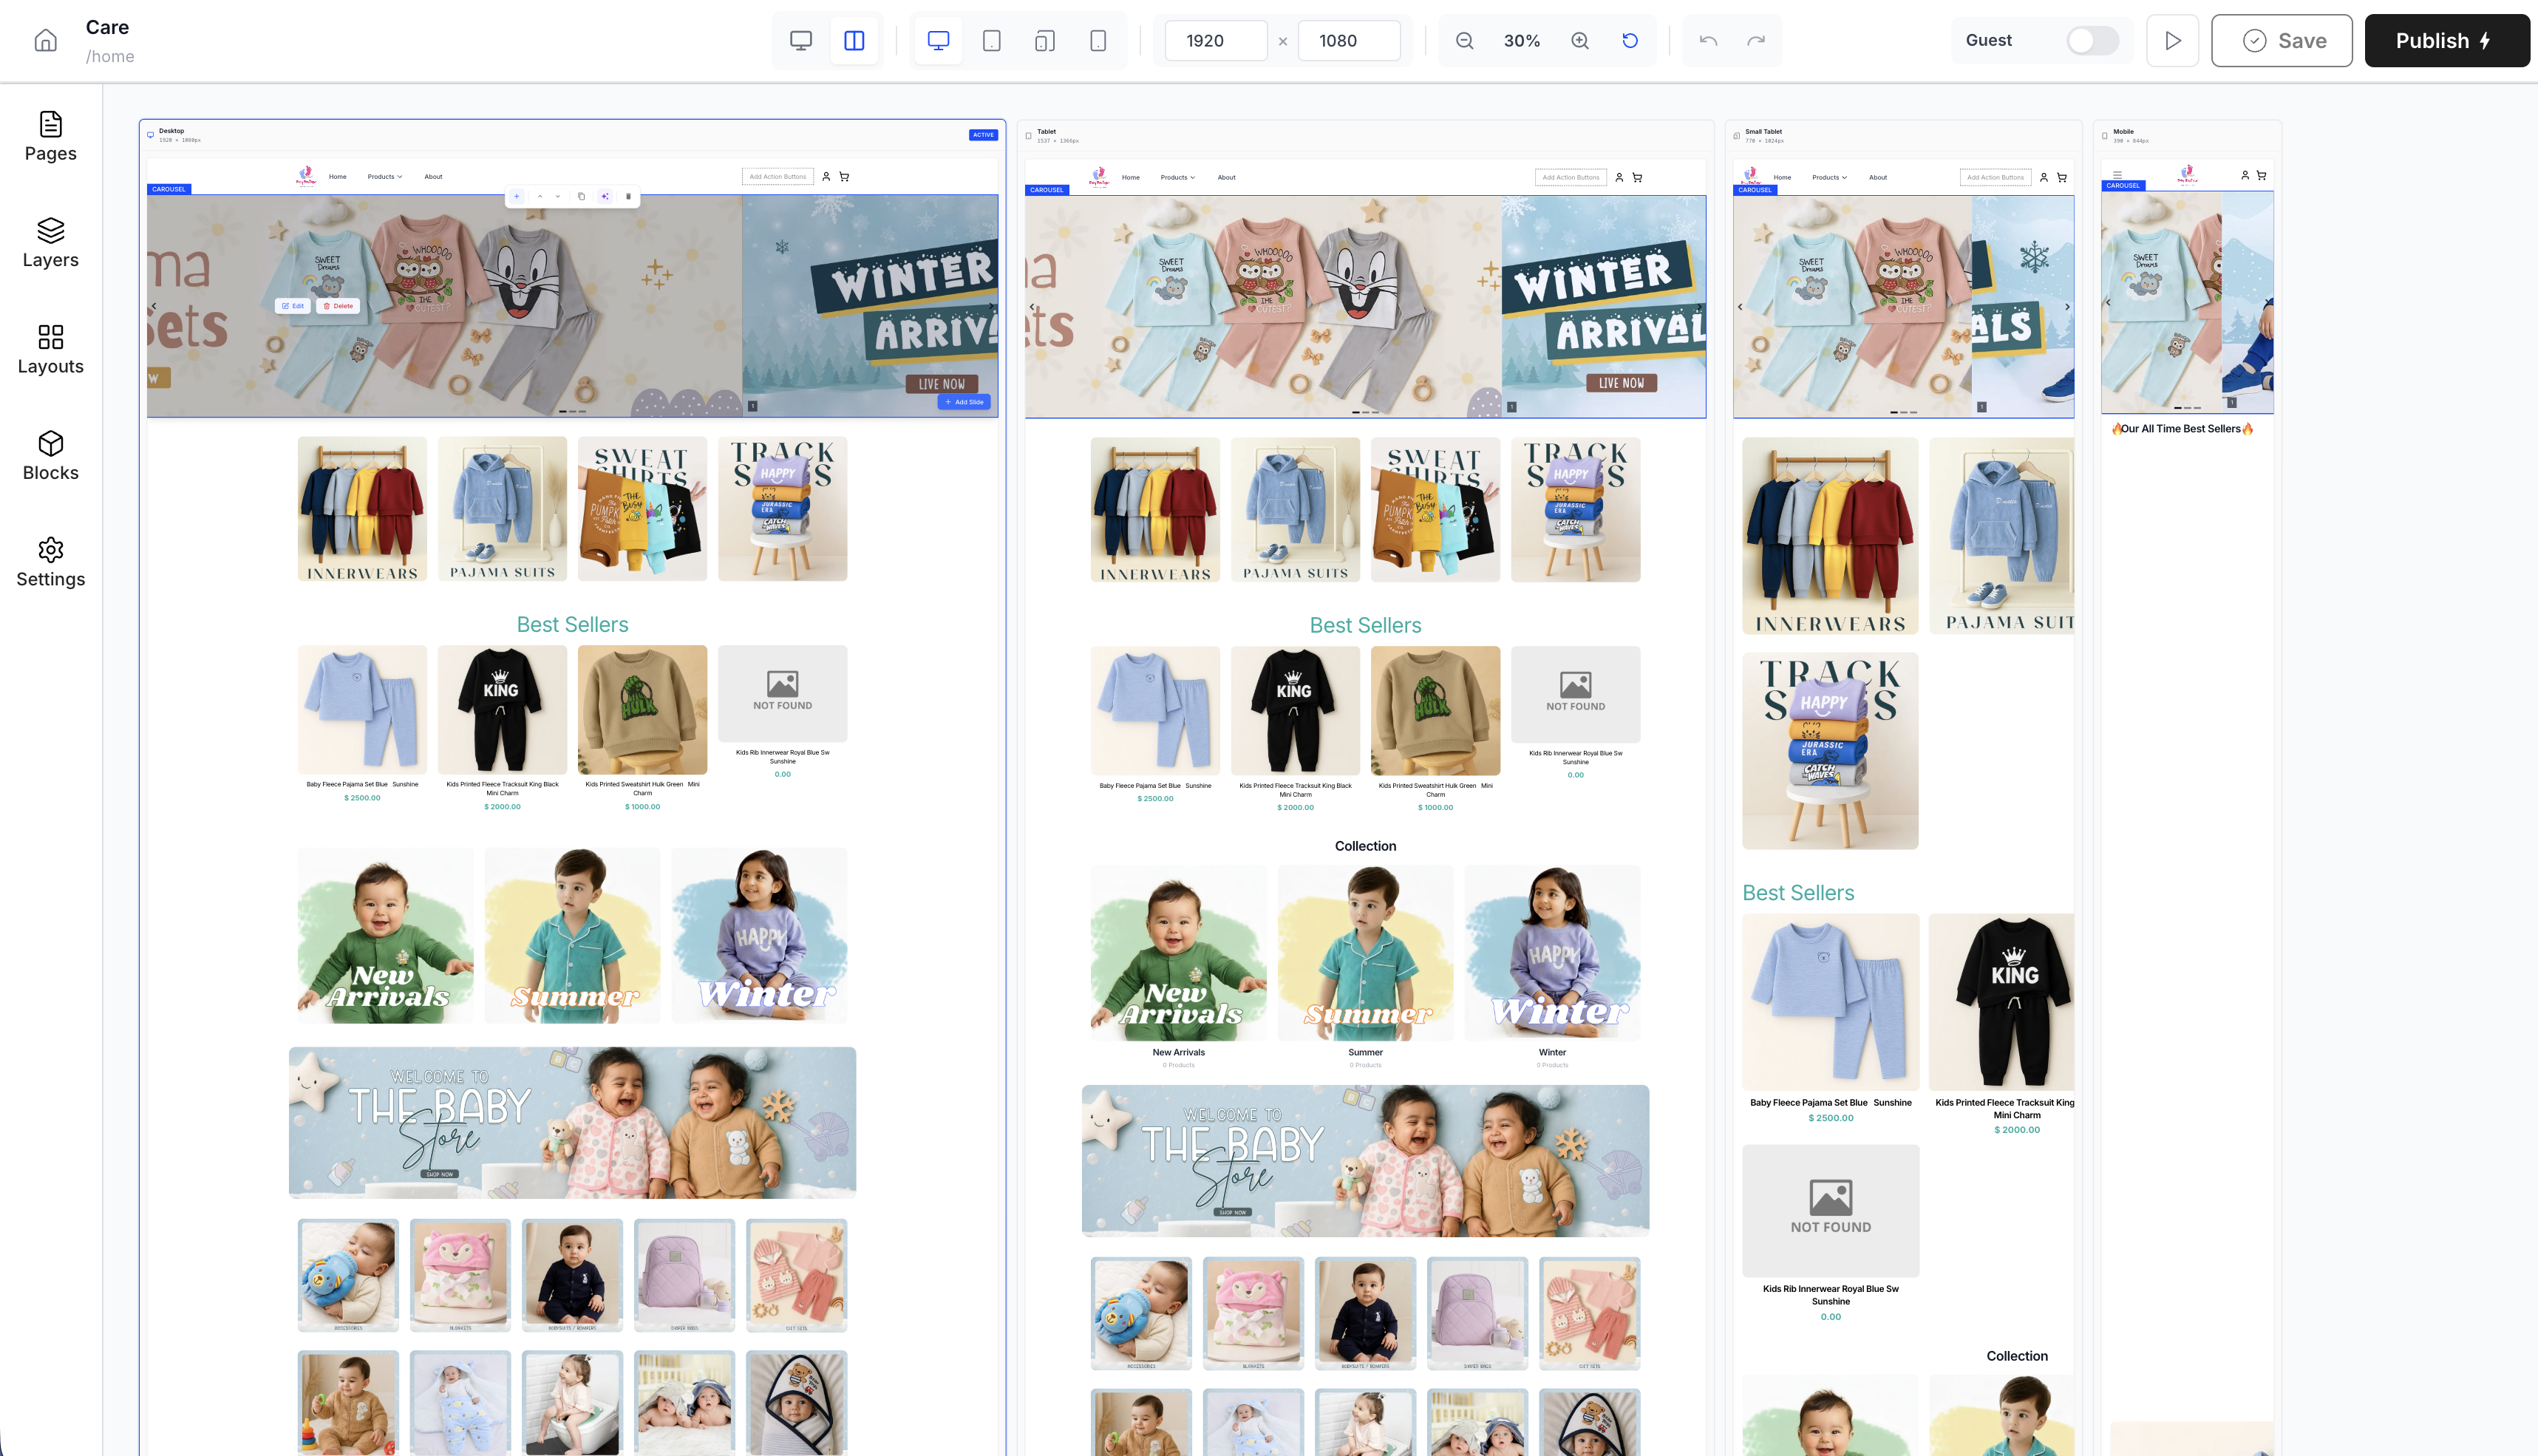Click the home icon in header
Viewport: 2538px width, 1456px height.
pos(45,40)
